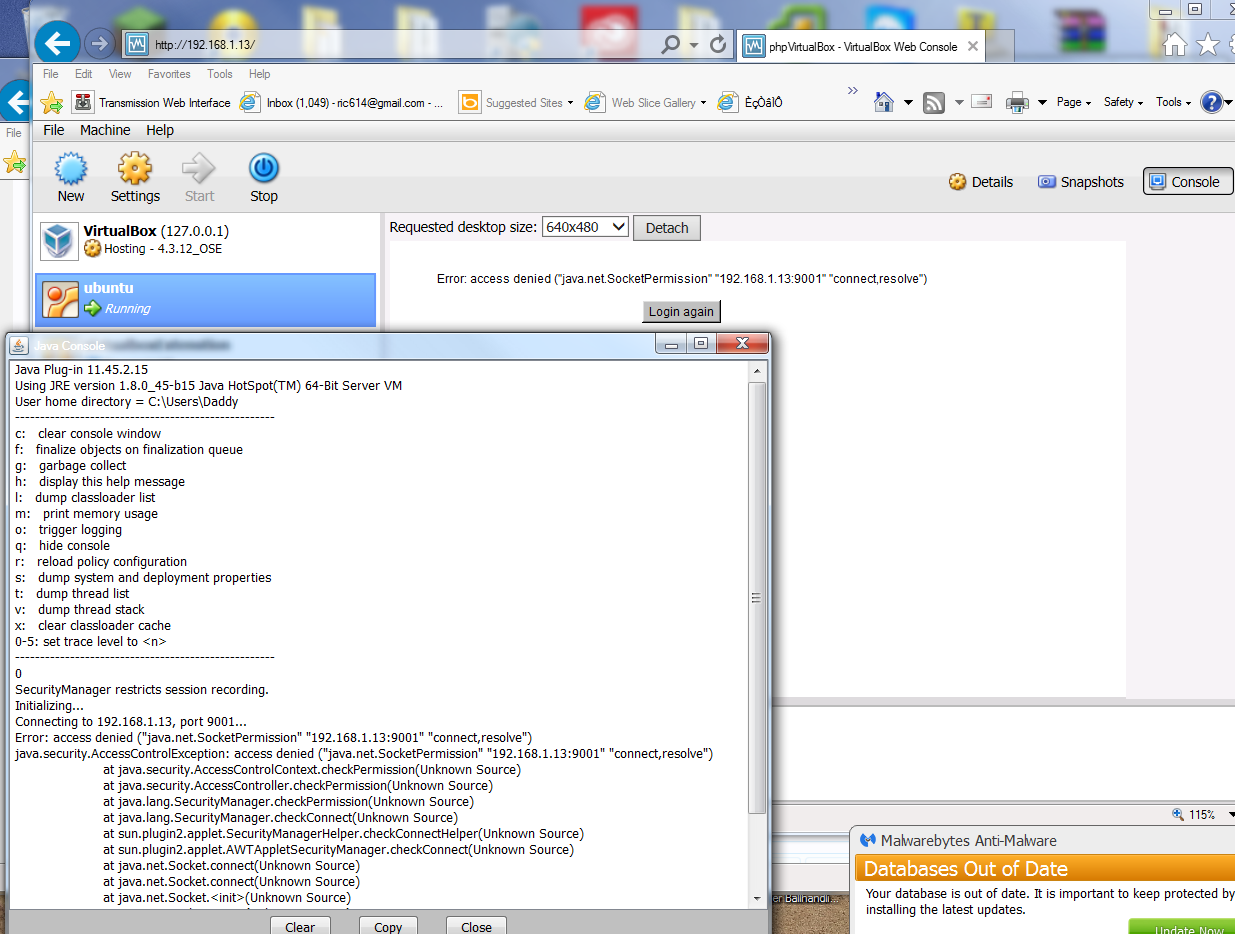Click the Login again button
Viewport: 1235px width, 934px height.
681,311
